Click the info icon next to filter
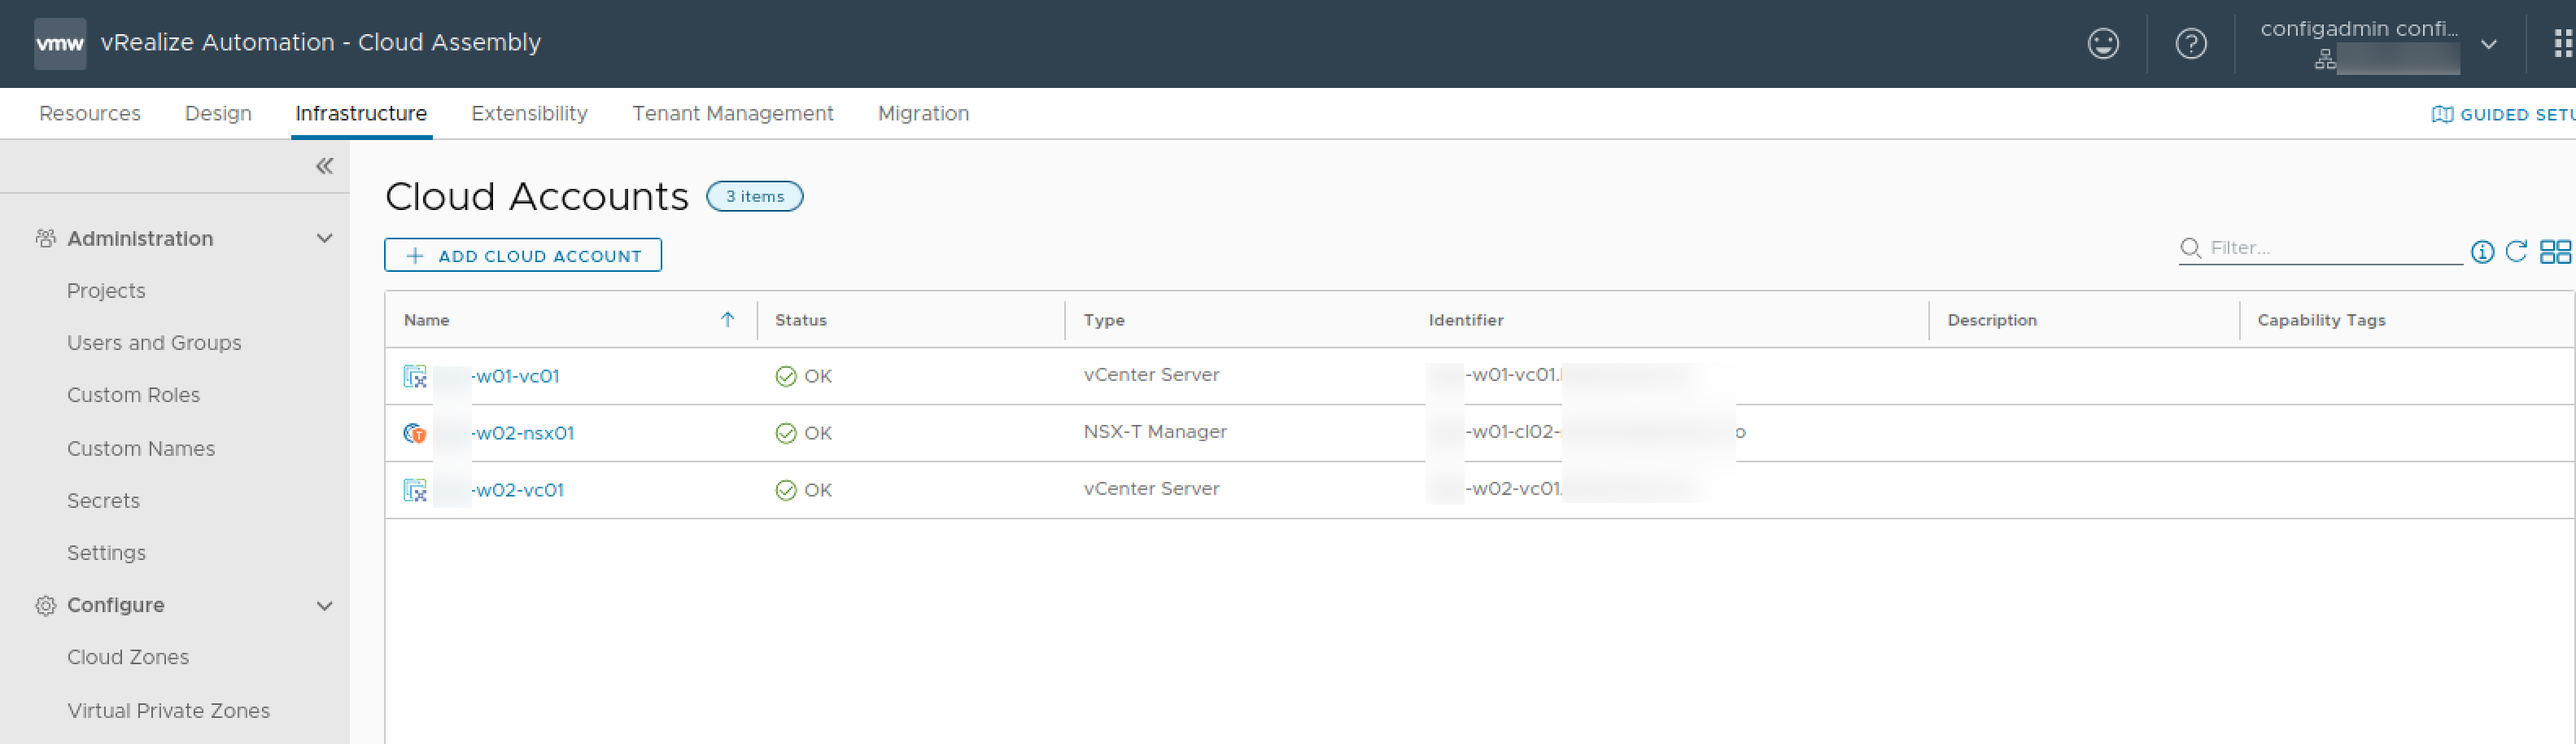 2482,251
